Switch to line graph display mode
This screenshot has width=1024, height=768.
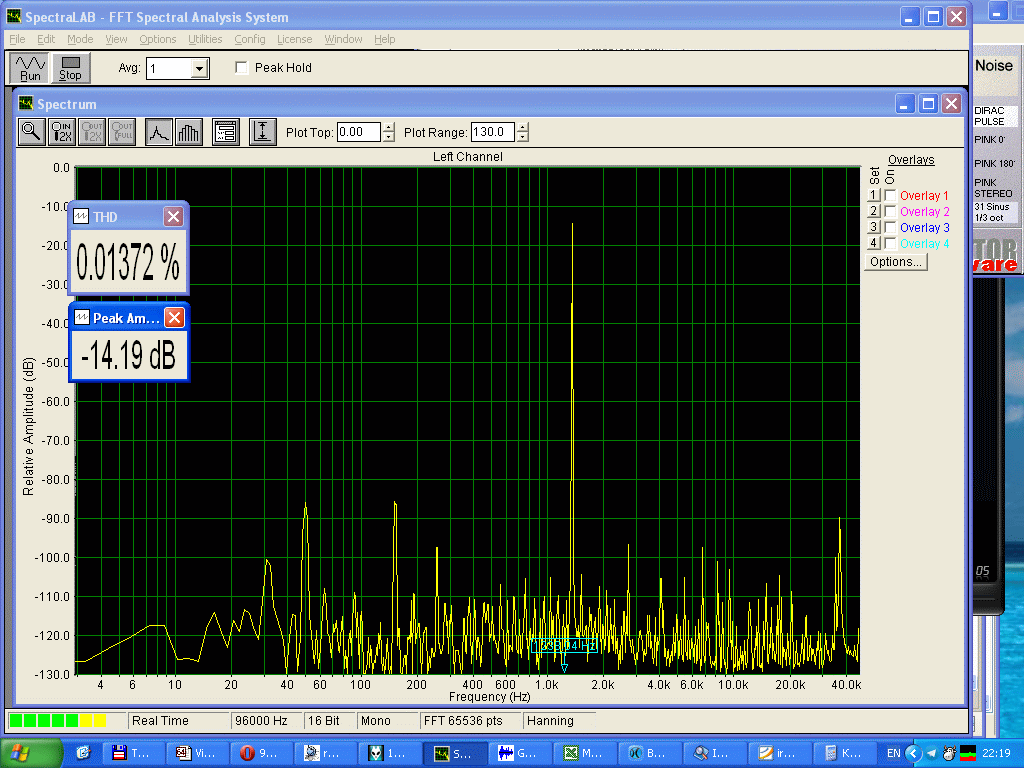click(159, 132)
